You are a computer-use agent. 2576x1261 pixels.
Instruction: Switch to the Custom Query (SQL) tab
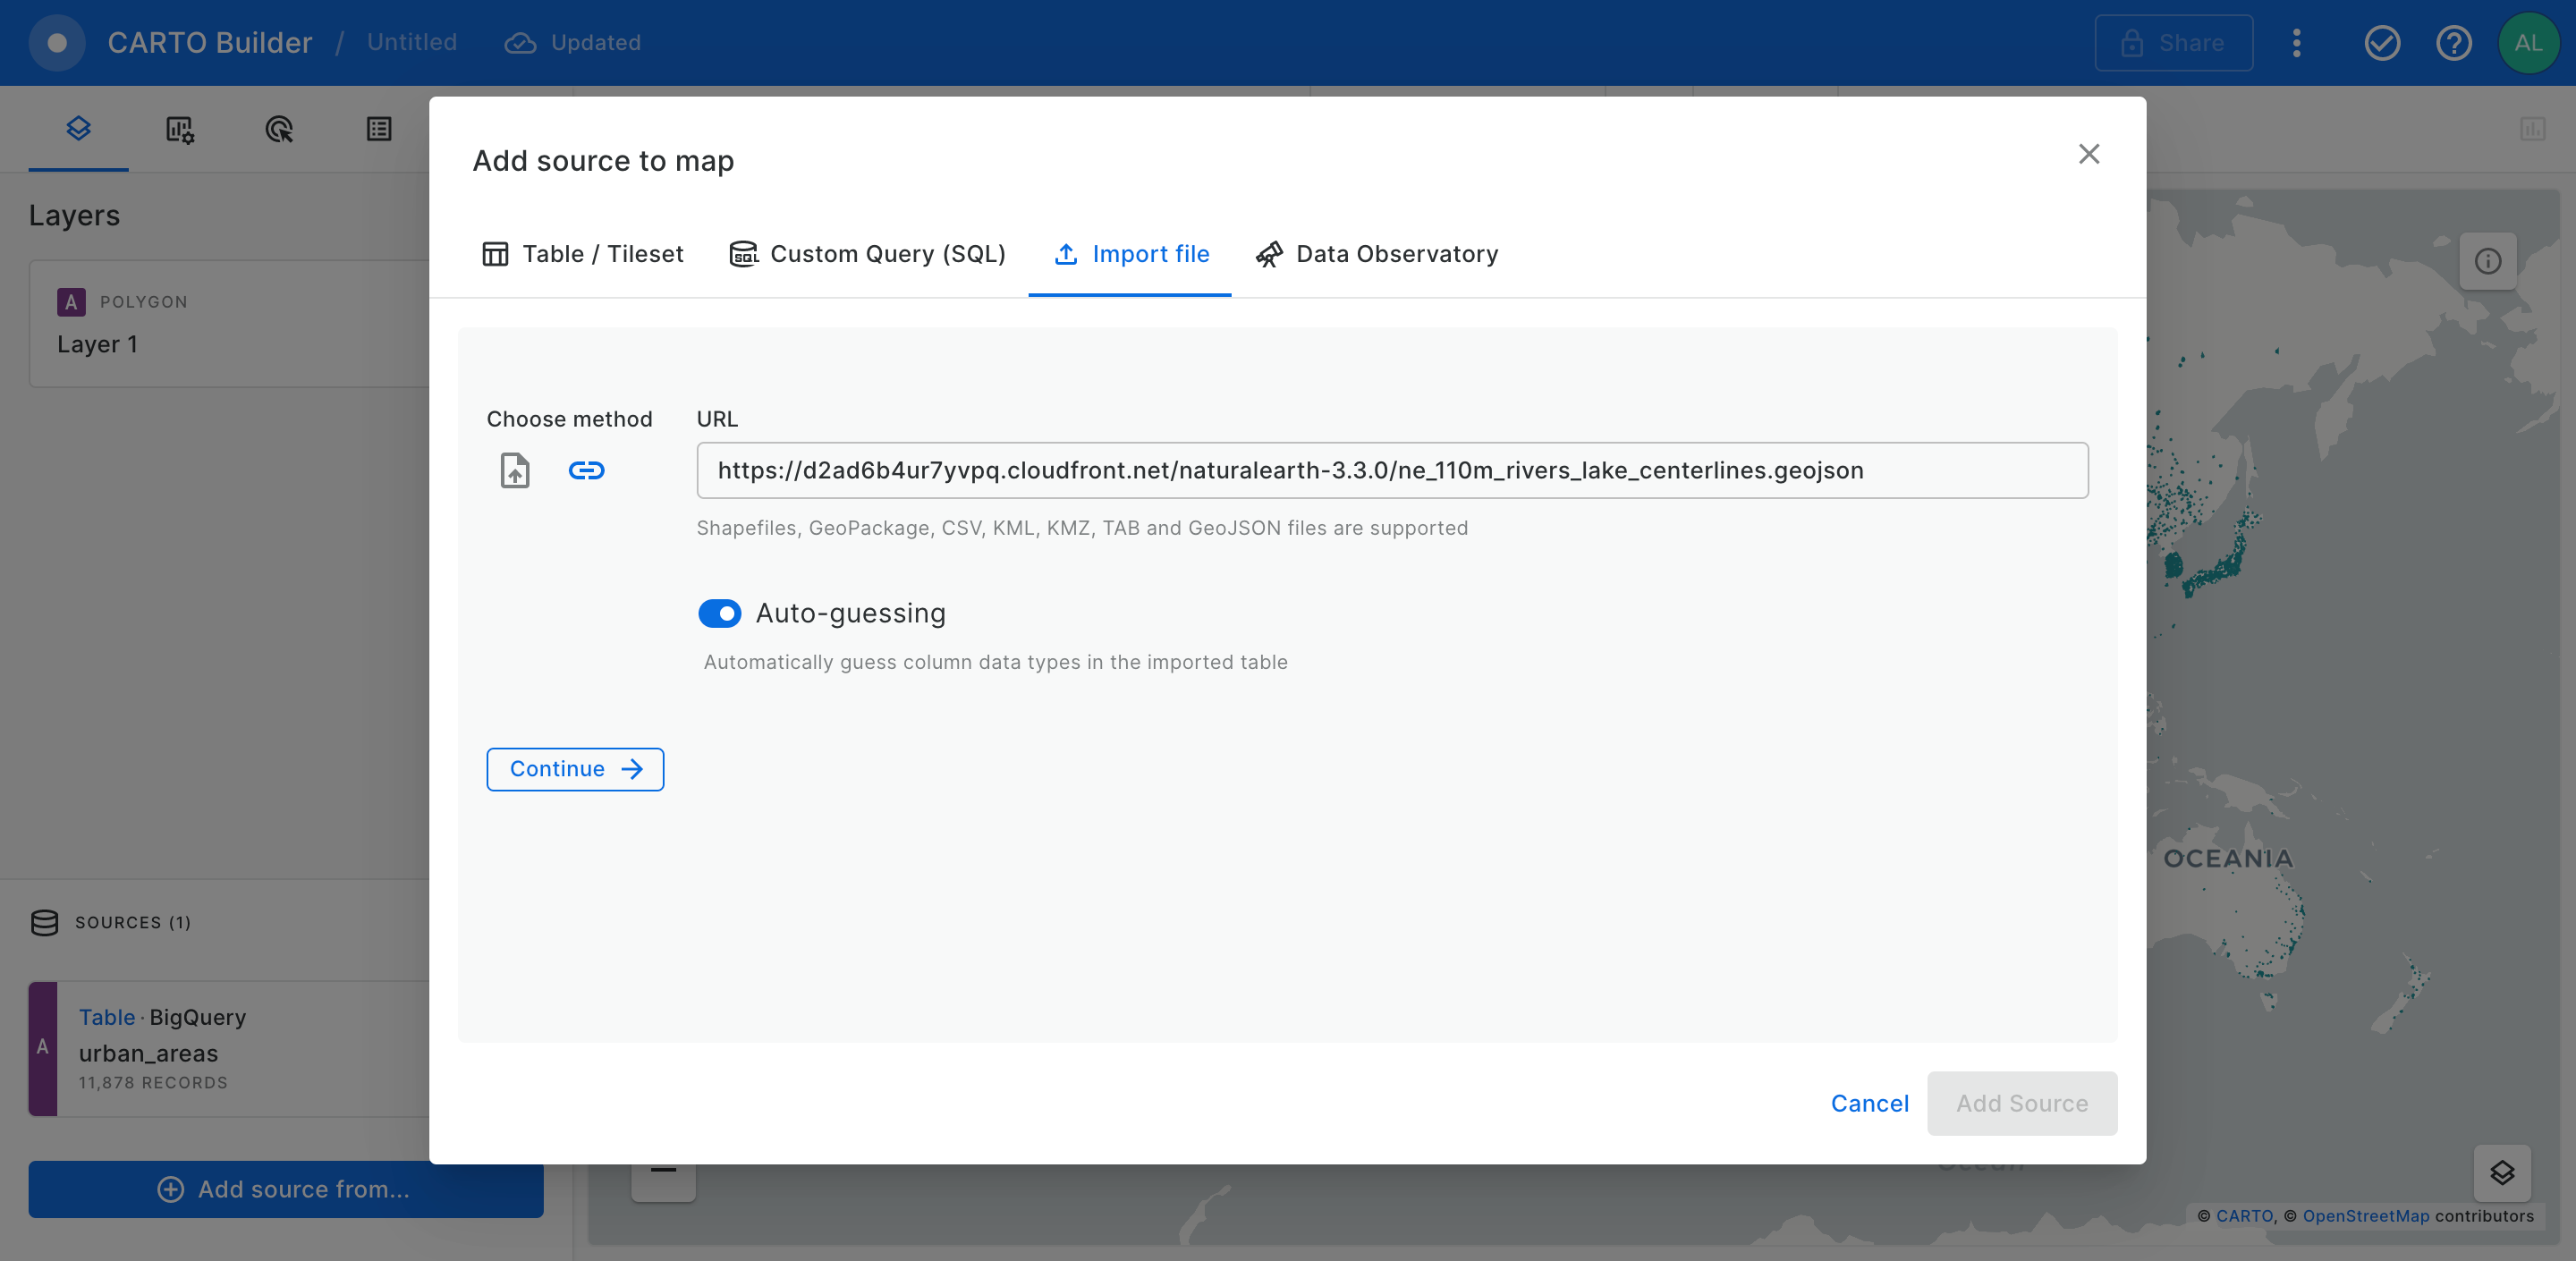click(x=867, y=254)
